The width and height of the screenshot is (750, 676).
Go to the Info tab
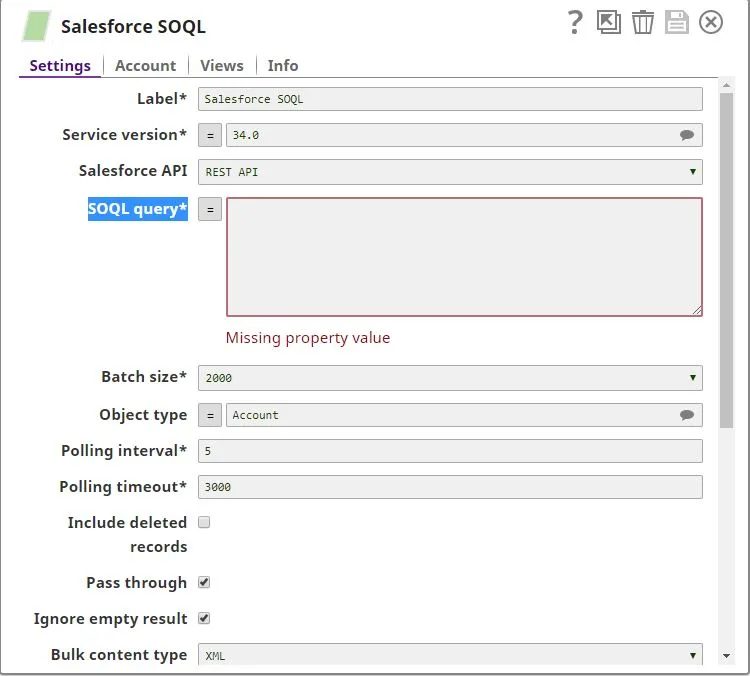click(x=283, y=66)
